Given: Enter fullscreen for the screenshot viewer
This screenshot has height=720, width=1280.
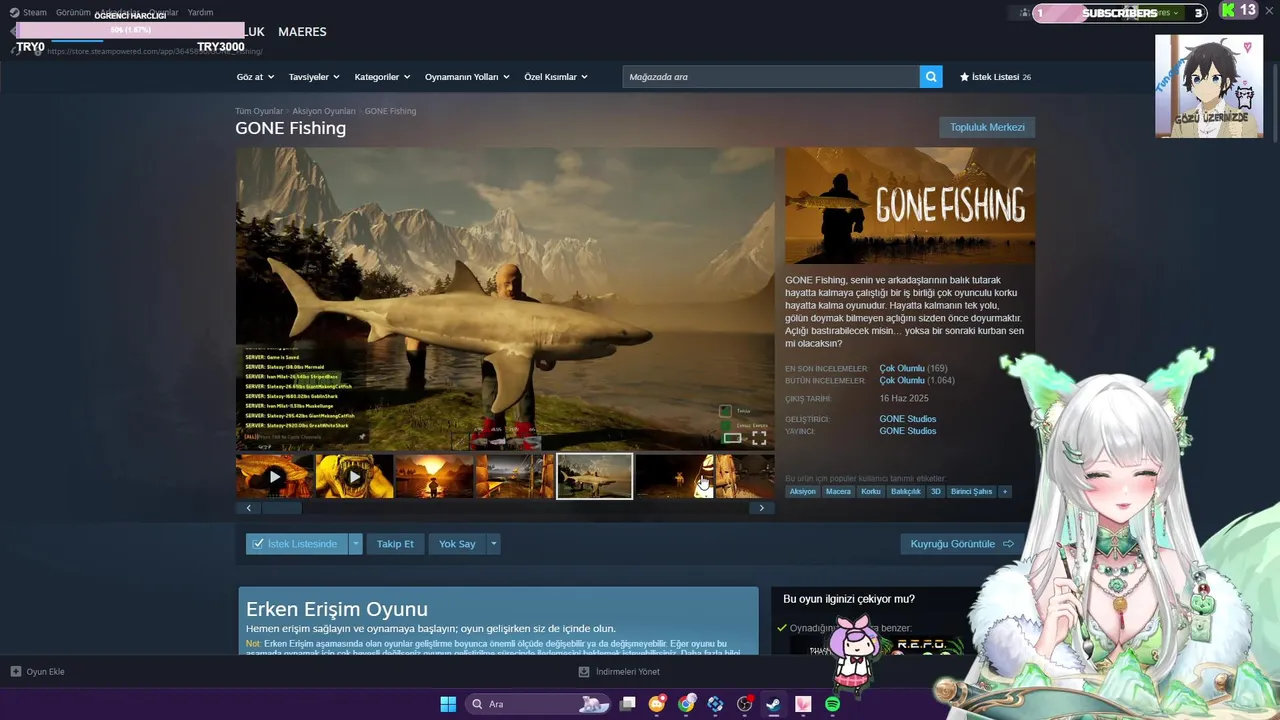Looking at the screenshot, I should [x=759, y=438].
